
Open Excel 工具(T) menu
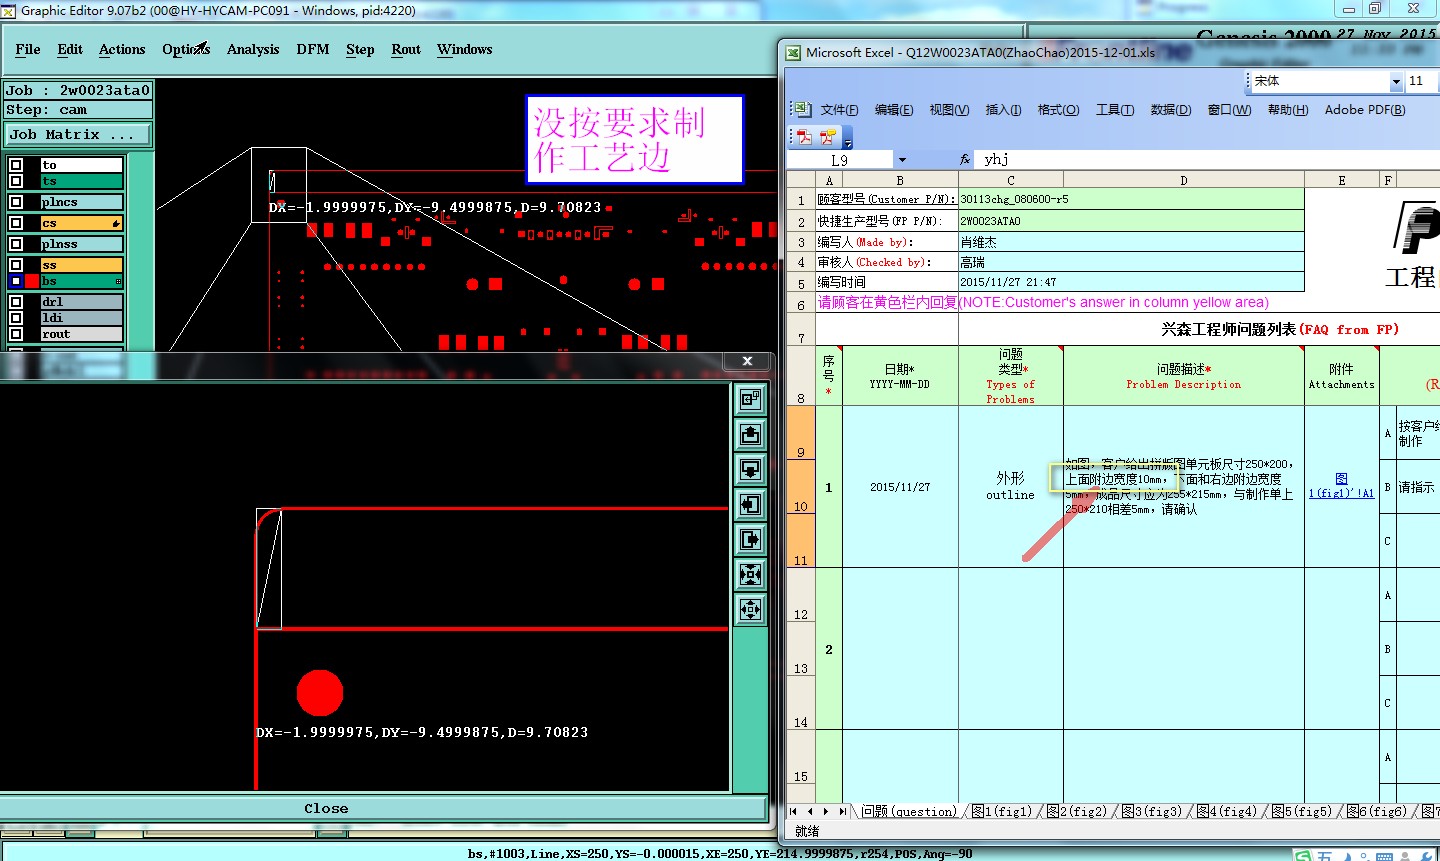[x=1115, y=110]
